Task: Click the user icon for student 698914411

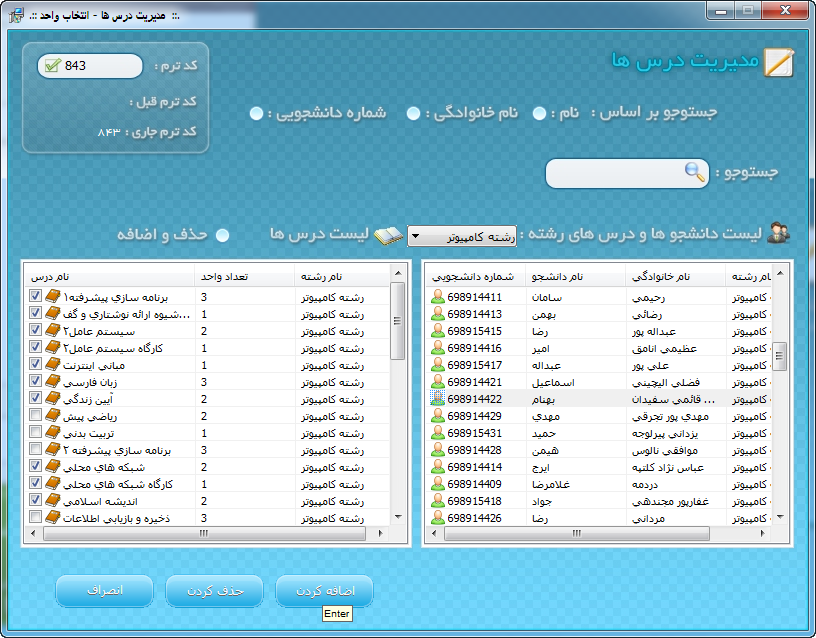Action: click(x=437, y=297)
